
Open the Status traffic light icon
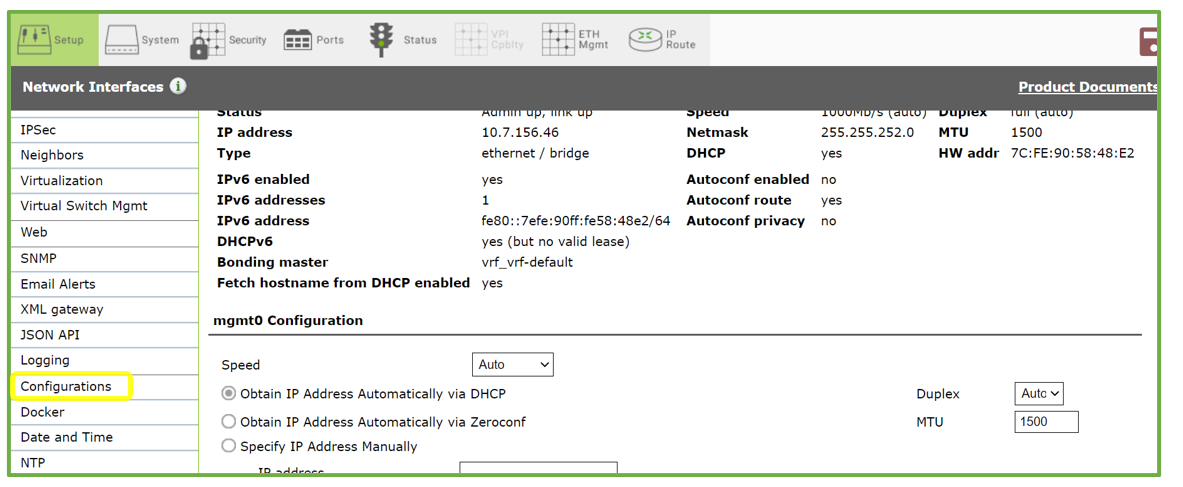pyautogui.click(x=381, y=40)
